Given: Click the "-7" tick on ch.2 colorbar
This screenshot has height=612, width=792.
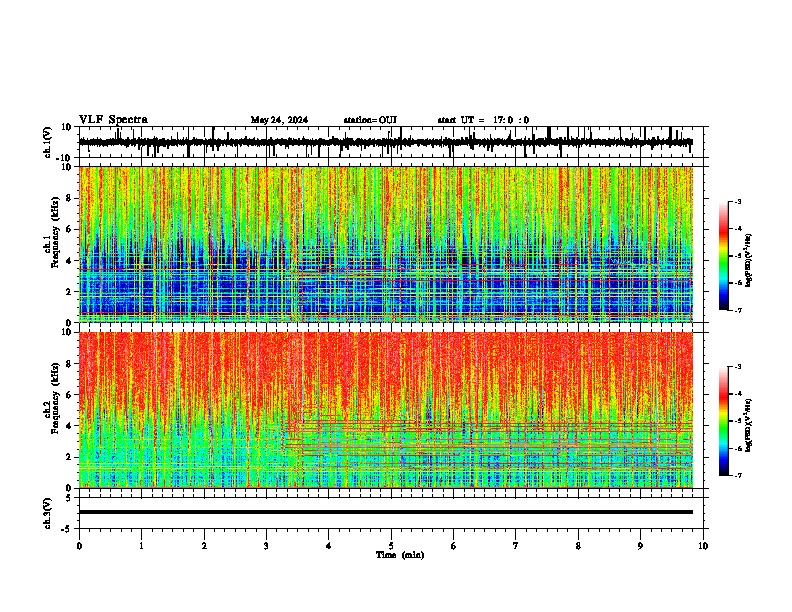Looking at the screenshot, I should click(x=738, y=476).
